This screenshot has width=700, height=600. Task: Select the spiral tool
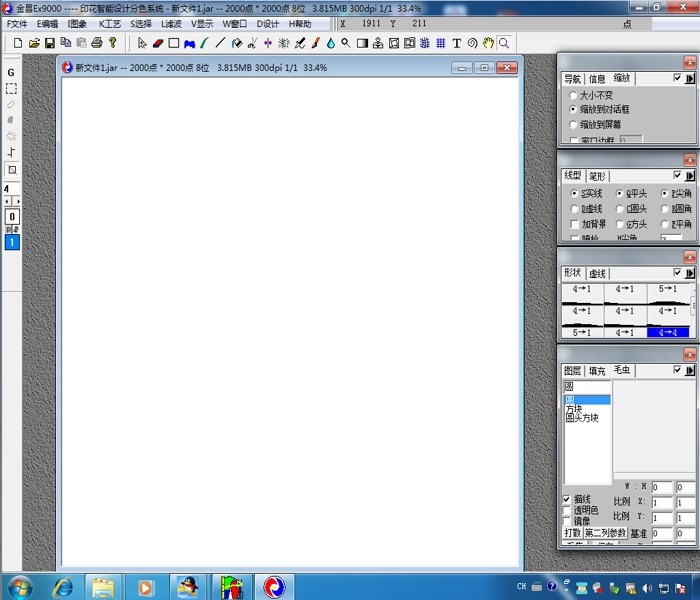pyautogui.click(x=472, y=43)
